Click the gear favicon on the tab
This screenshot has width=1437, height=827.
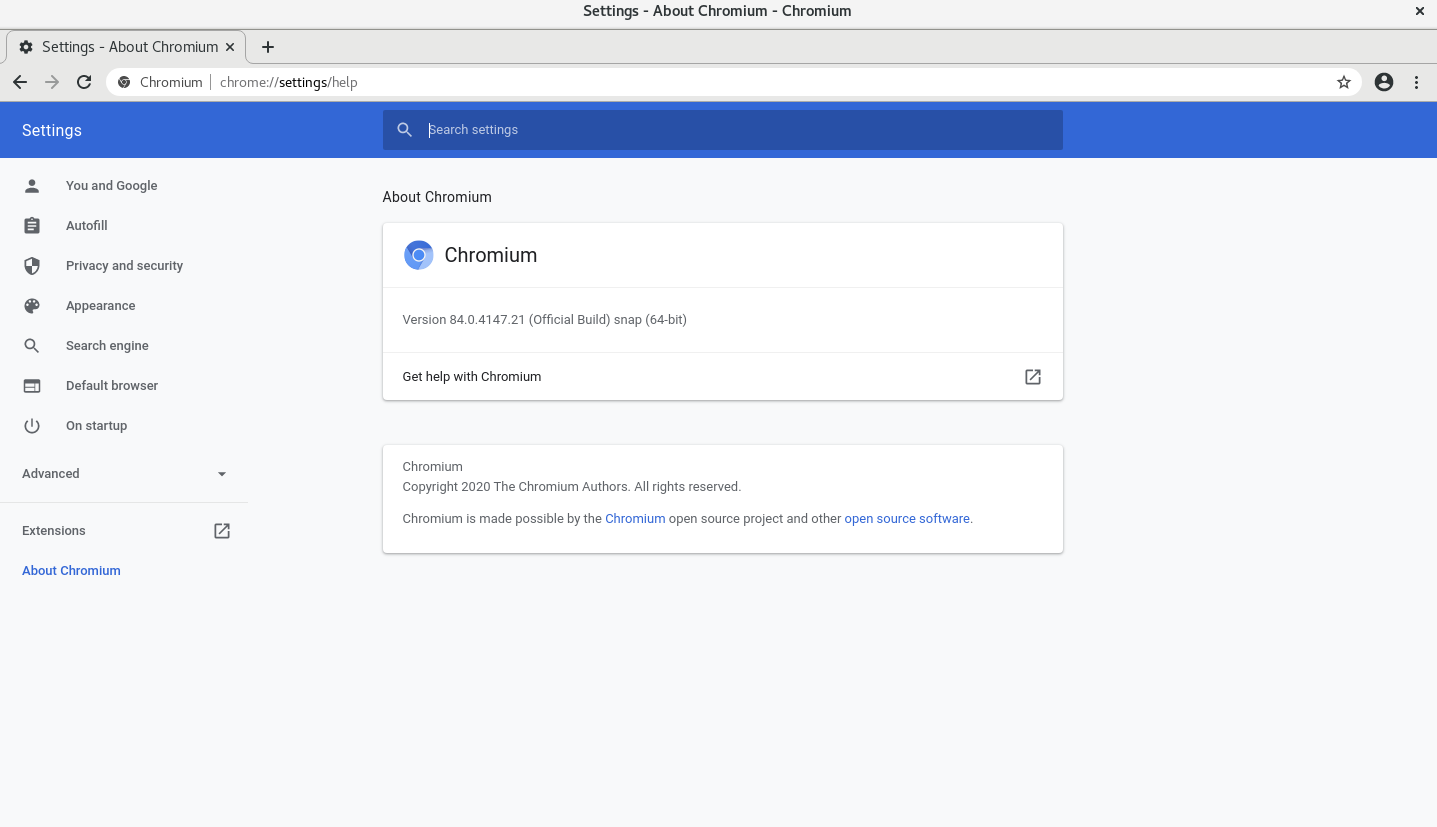click(x=26, y=47)
